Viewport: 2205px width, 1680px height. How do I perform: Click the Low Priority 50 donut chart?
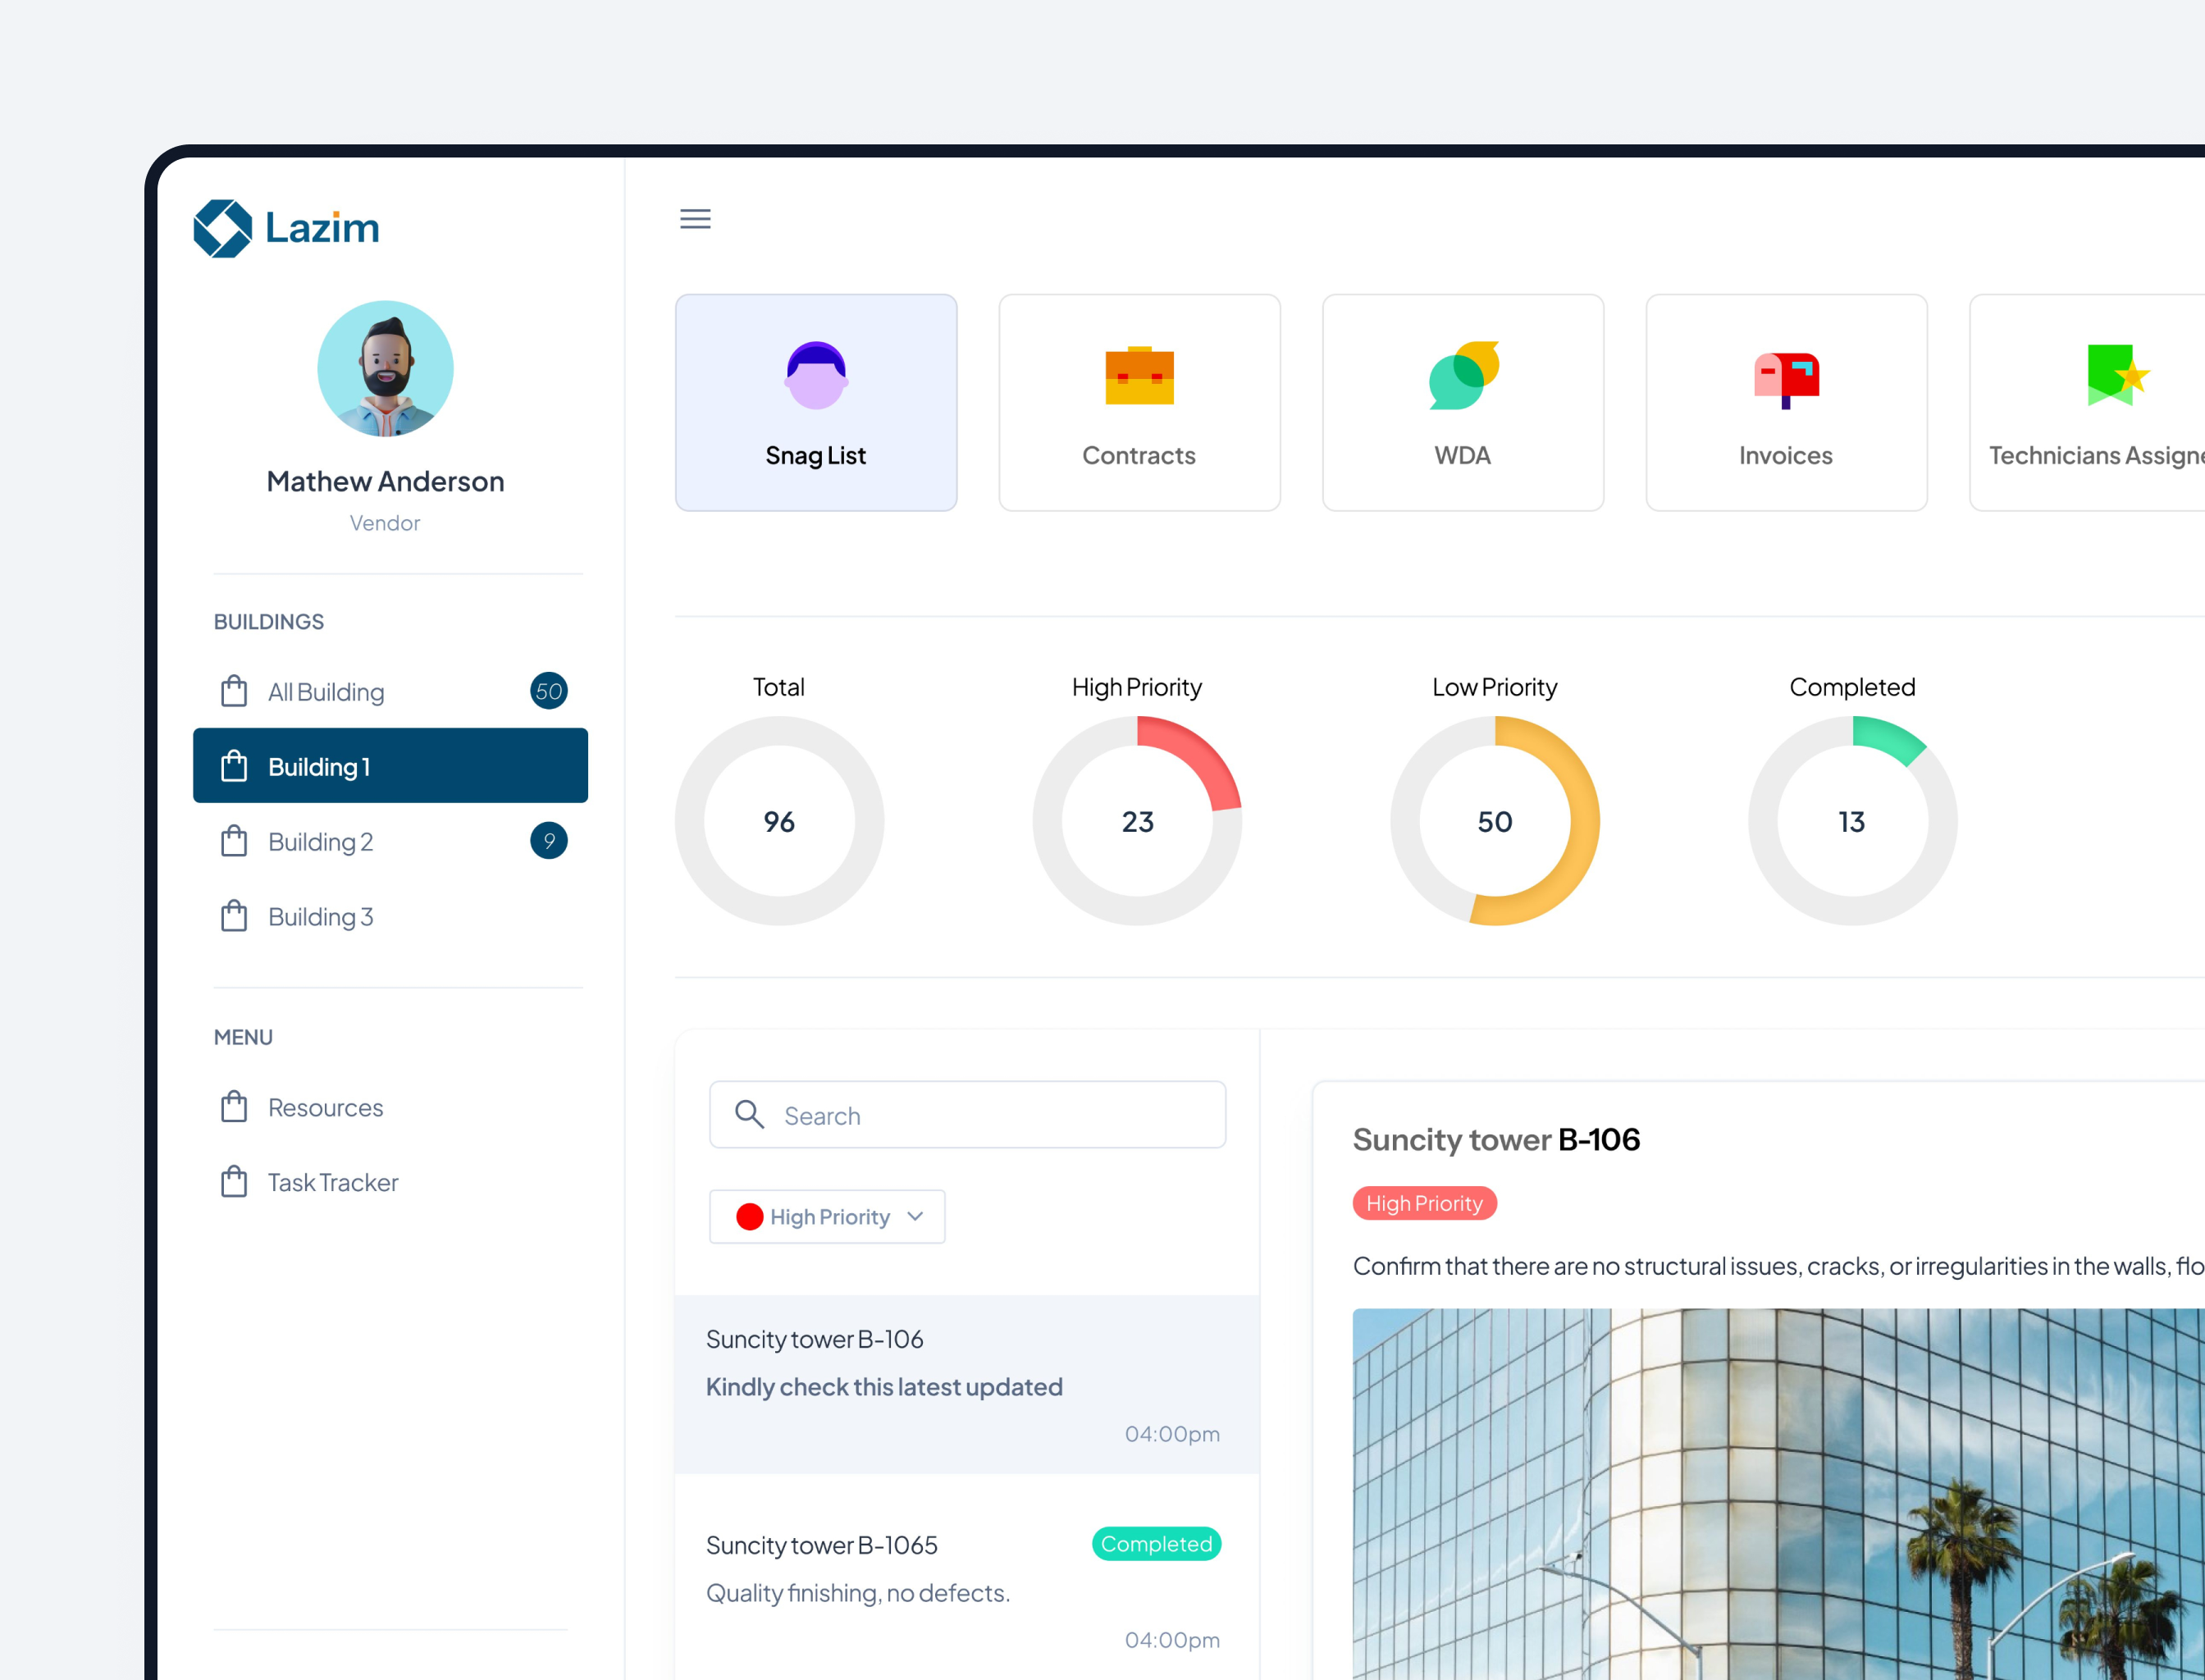coord(1495,821)
